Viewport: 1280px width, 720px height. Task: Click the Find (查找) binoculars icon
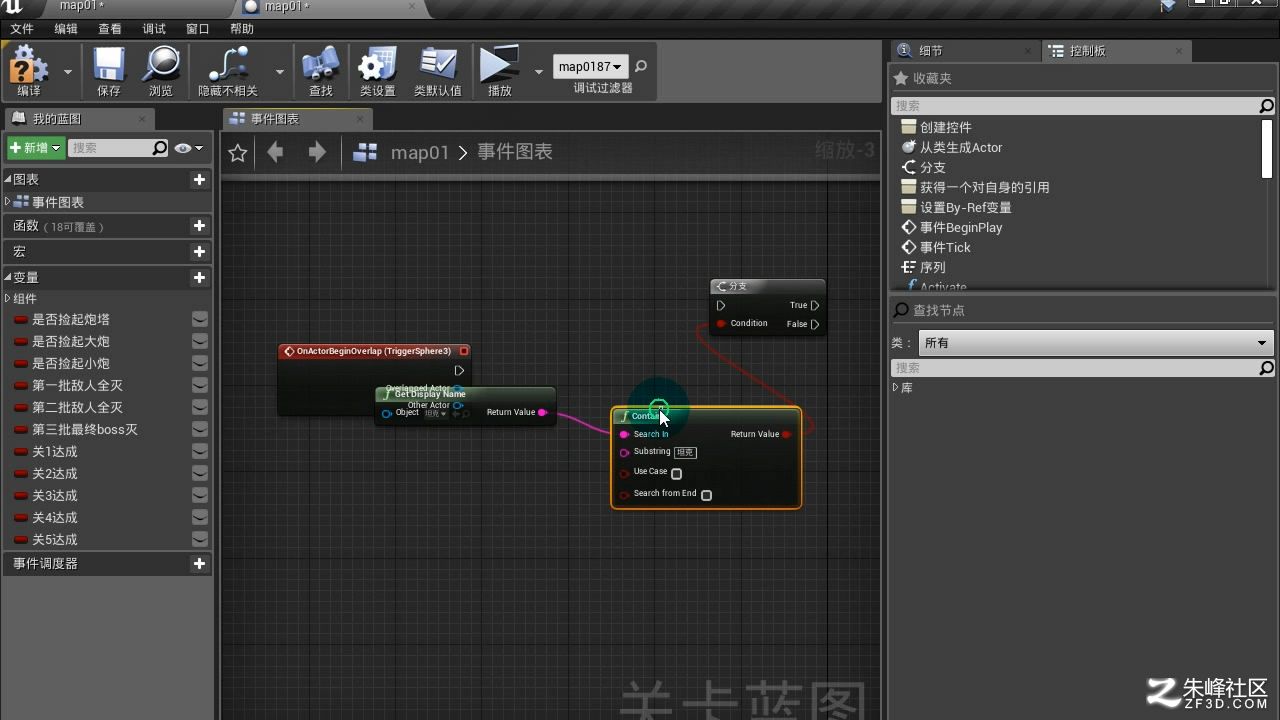click(x=321, y=66)
